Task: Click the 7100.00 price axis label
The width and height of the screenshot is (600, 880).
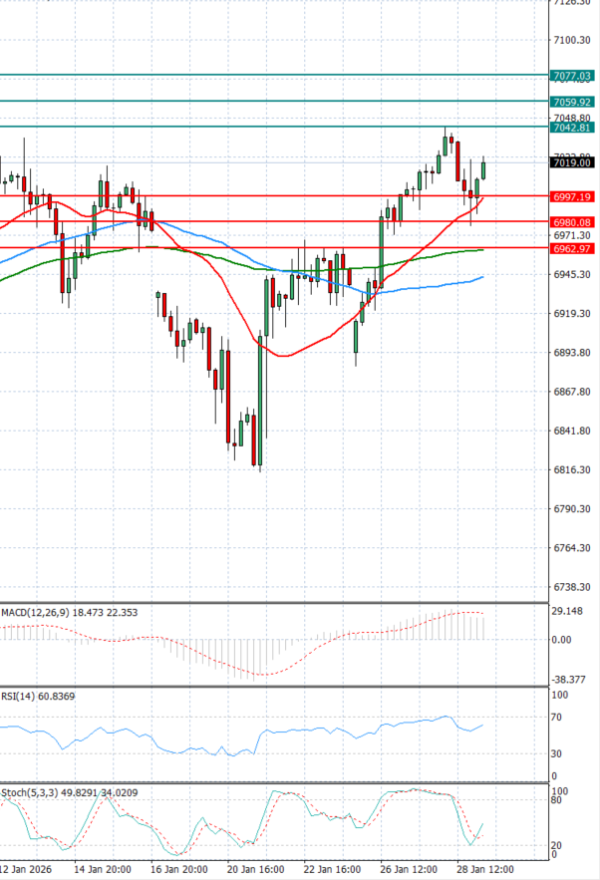Action: pyautogui.click(x=571, y=40)
